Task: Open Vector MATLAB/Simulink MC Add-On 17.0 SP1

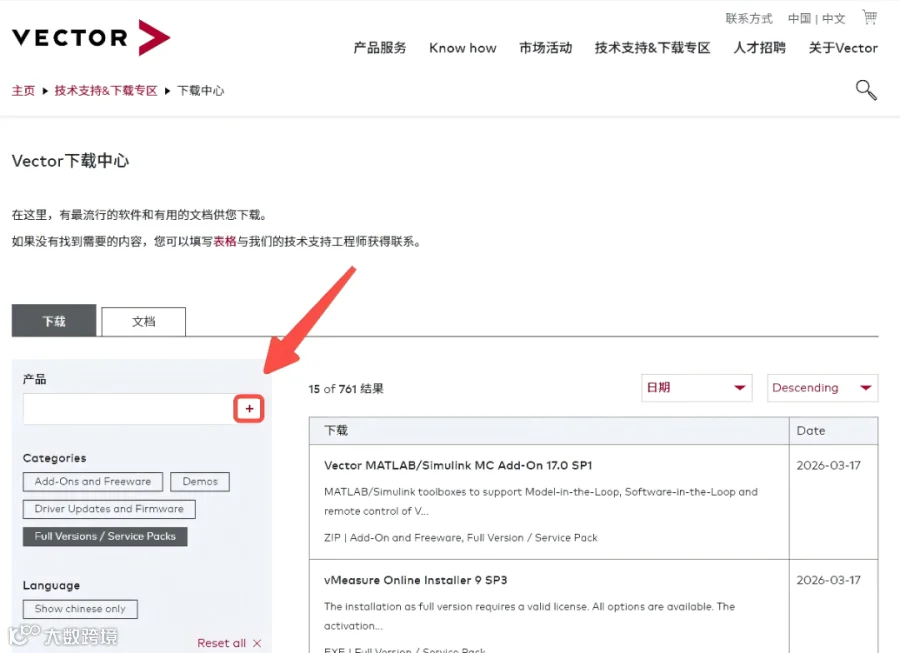Action: pos(458,465)
